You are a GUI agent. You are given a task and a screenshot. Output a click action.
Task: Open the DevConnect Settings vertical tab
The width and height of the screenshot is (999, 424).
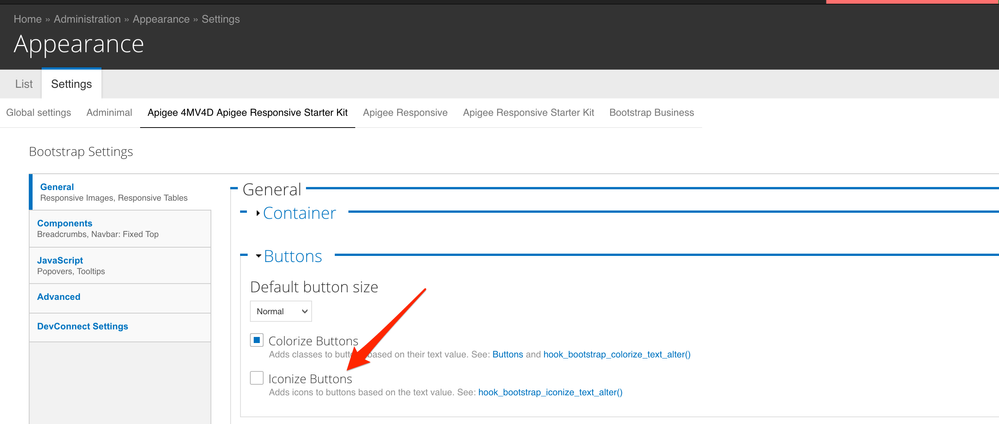pyautogui.click(x=120, y=326)
